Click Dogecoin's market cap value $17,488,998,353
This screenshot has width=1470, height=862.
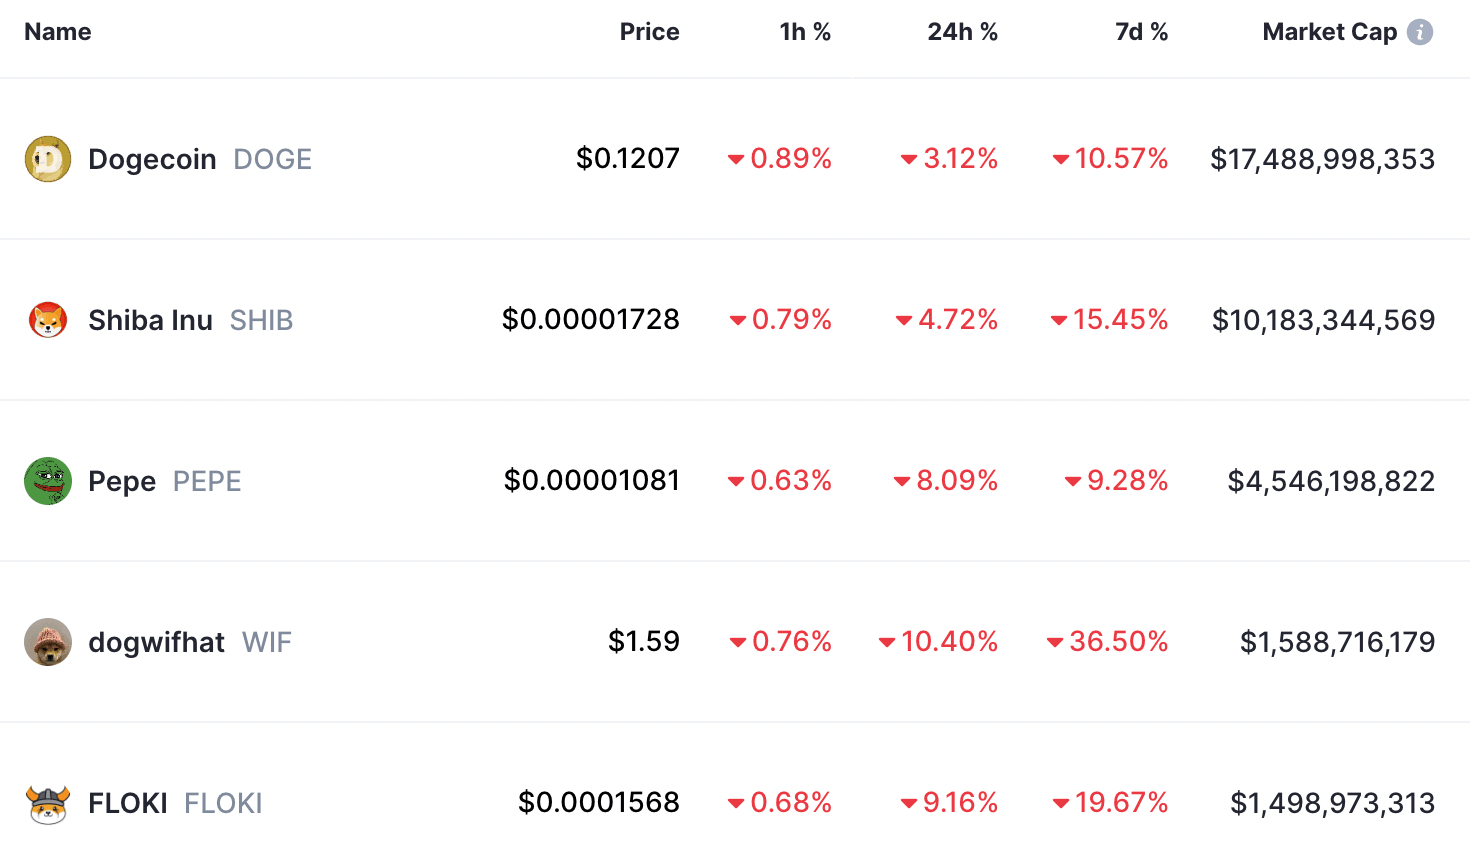[1322, 159]
